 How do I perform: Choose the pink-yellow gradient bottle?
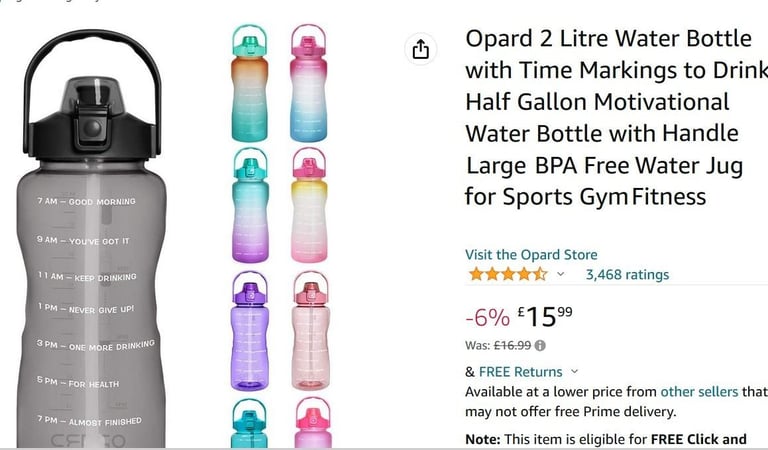coord(309,206)
